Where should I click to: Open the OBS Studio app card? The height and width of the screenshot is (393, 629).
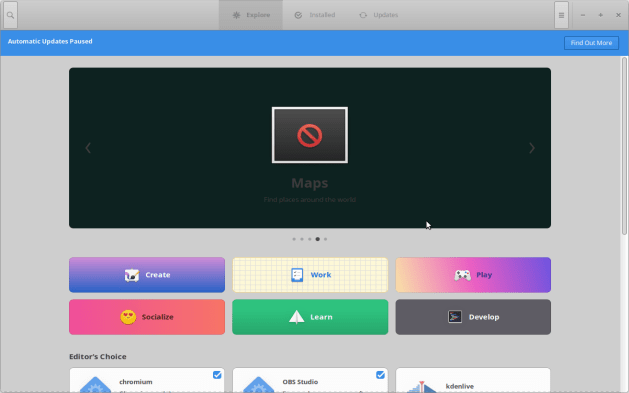click(310, 380)
